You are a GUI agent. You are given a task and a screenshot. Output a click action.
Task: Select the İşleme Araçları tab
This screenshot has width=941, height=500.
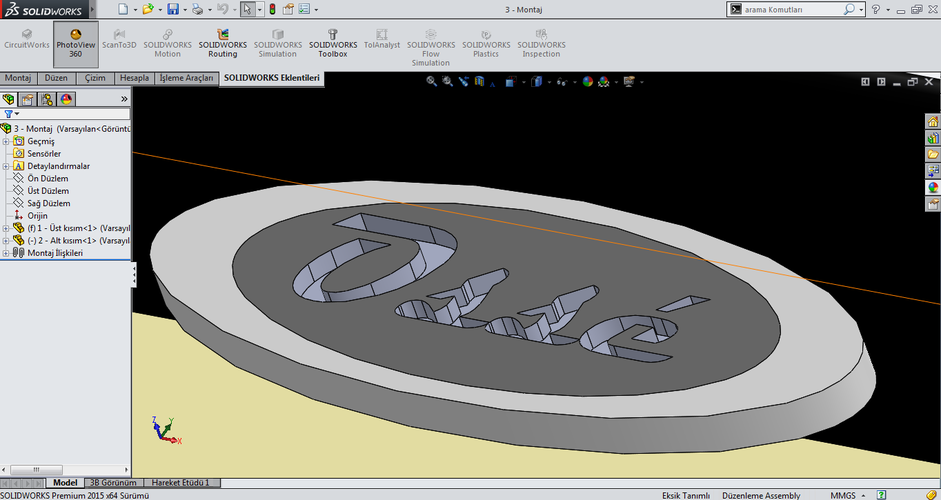pos(186,78)
